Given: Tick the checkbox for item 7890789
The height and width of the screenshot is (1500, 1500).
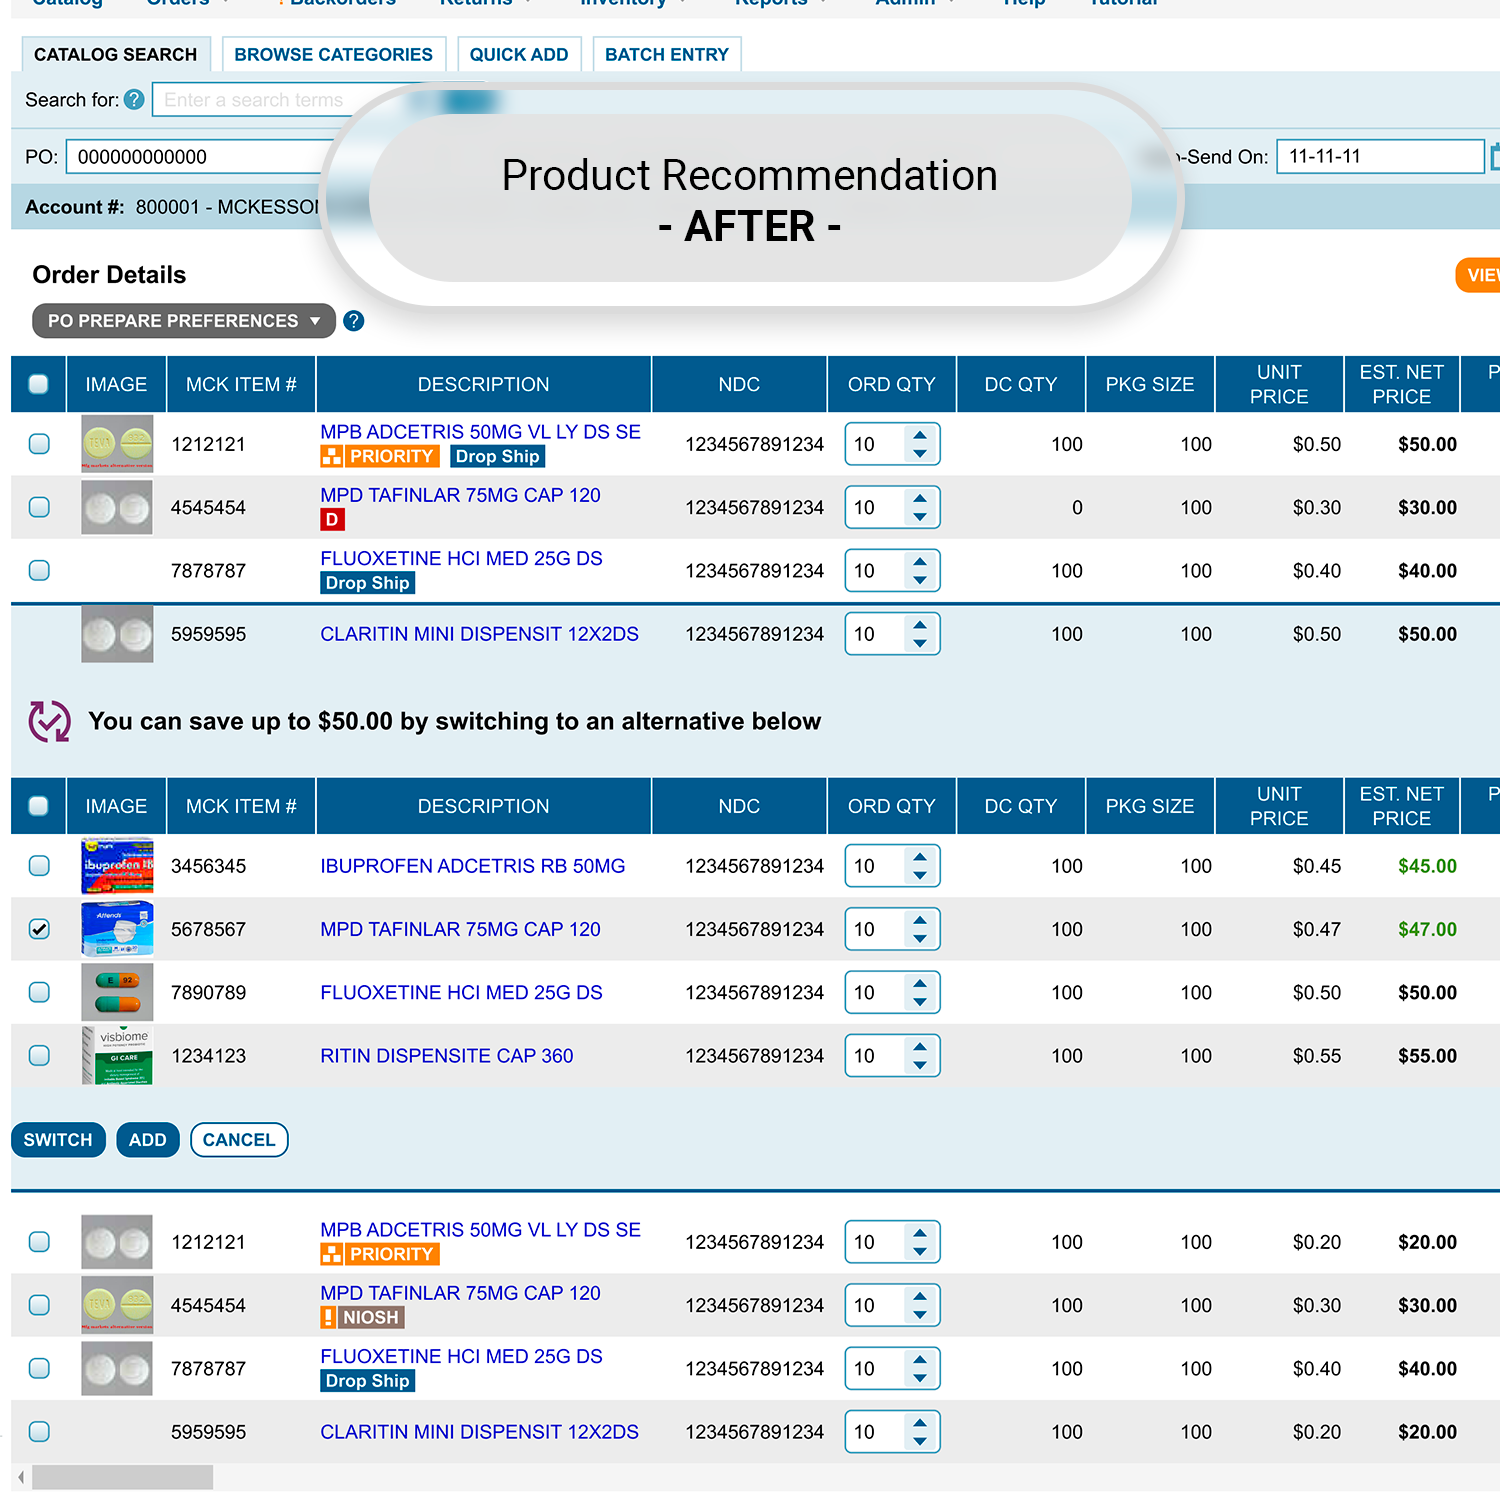Looking at the screenshot, I should 39,992.
